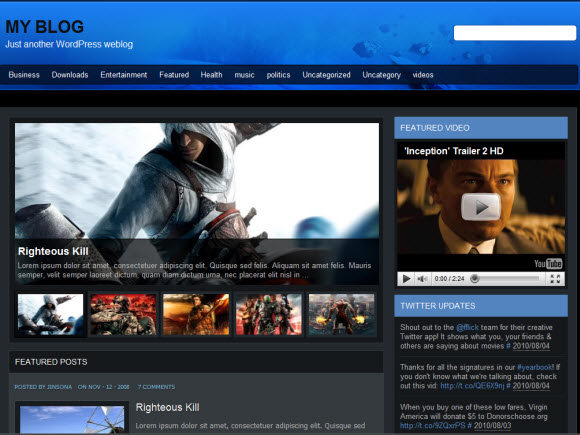Expand video to fullscreen
This screenshot has height=435, width=580.
coord(555,279)
